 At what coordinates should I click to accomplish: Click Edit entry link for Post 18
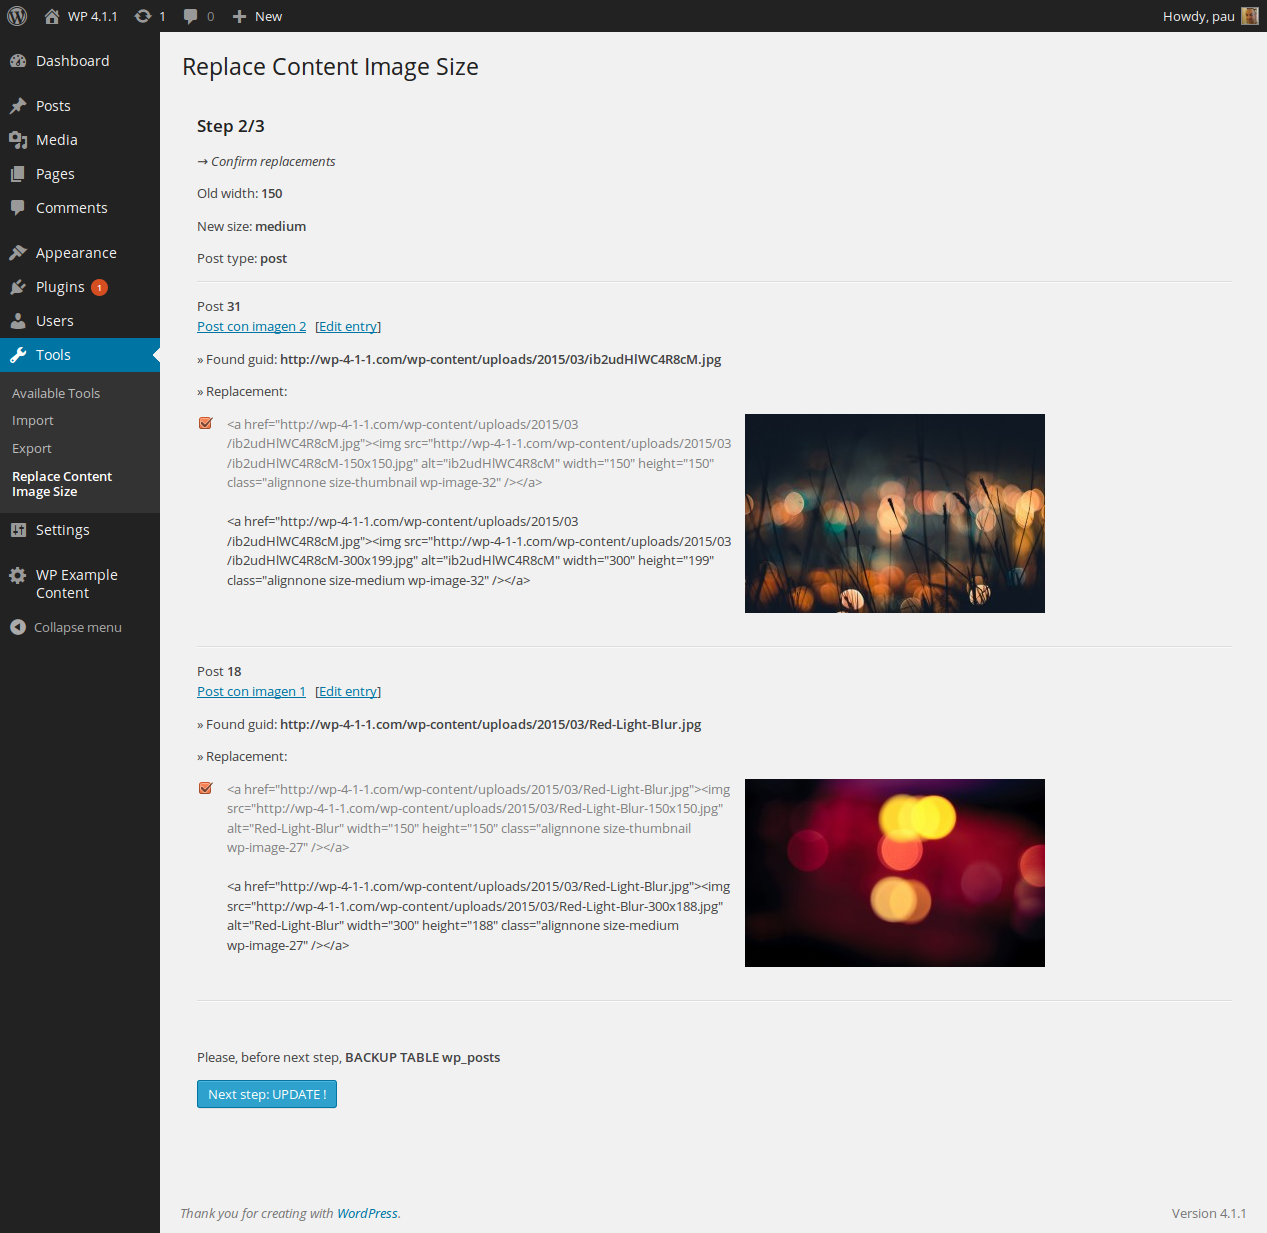(348, 691)
